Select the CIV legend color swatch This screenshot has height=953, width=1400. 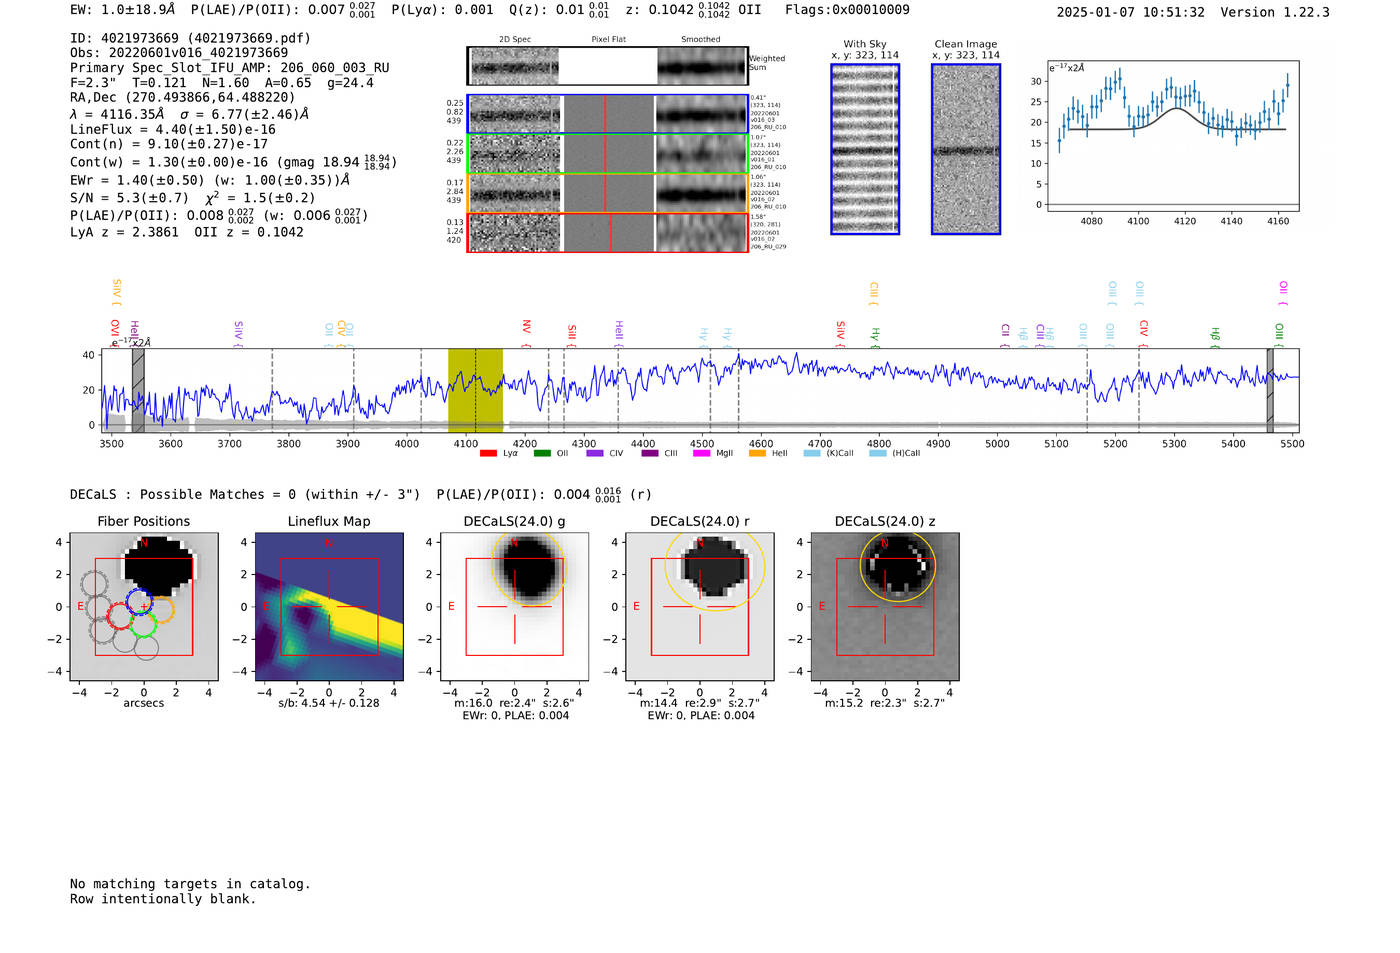595,453
